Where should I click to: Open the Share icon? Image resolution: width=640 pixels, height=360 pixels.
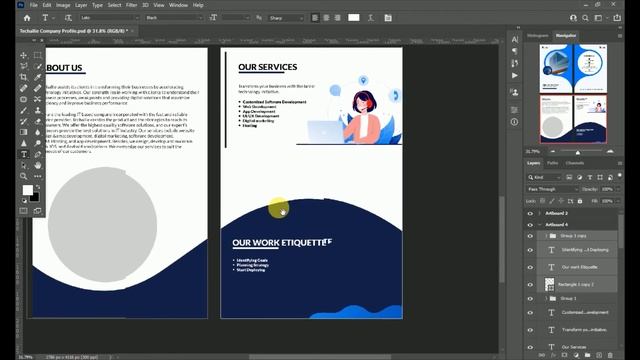[x=617, y=18]
